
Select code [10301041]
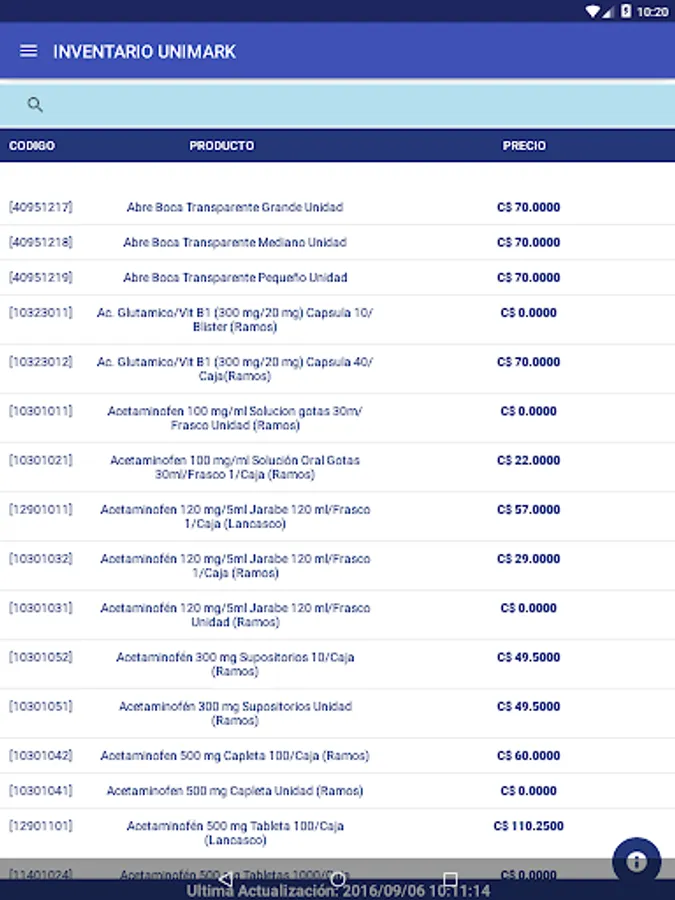(x=41, y=790)
